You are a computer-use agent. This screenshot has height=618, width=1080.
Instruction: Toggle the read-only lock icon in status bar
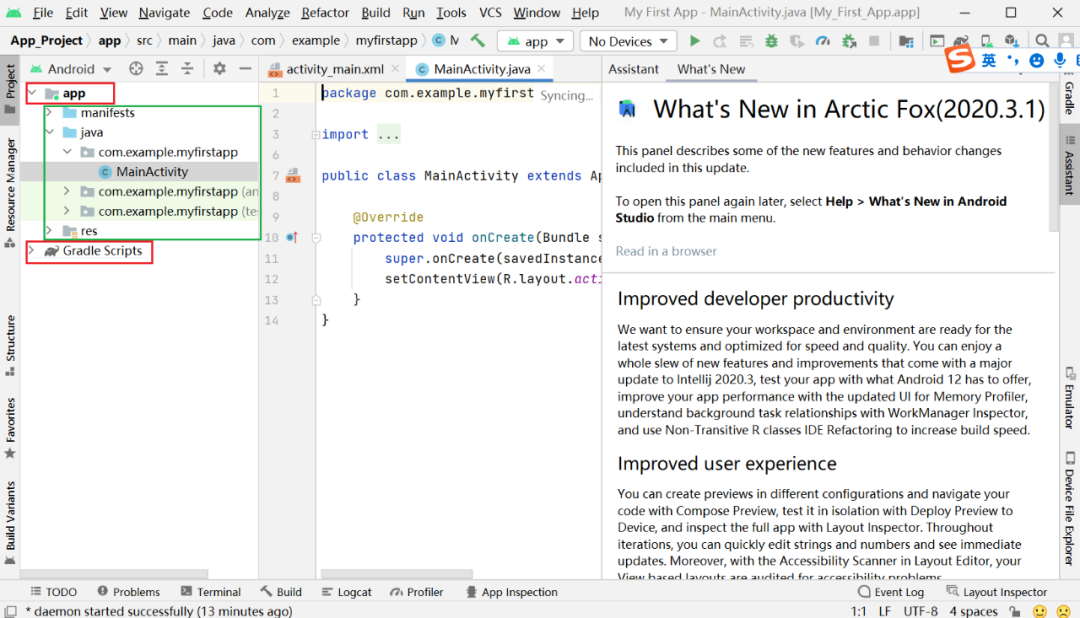[1015, 611]
